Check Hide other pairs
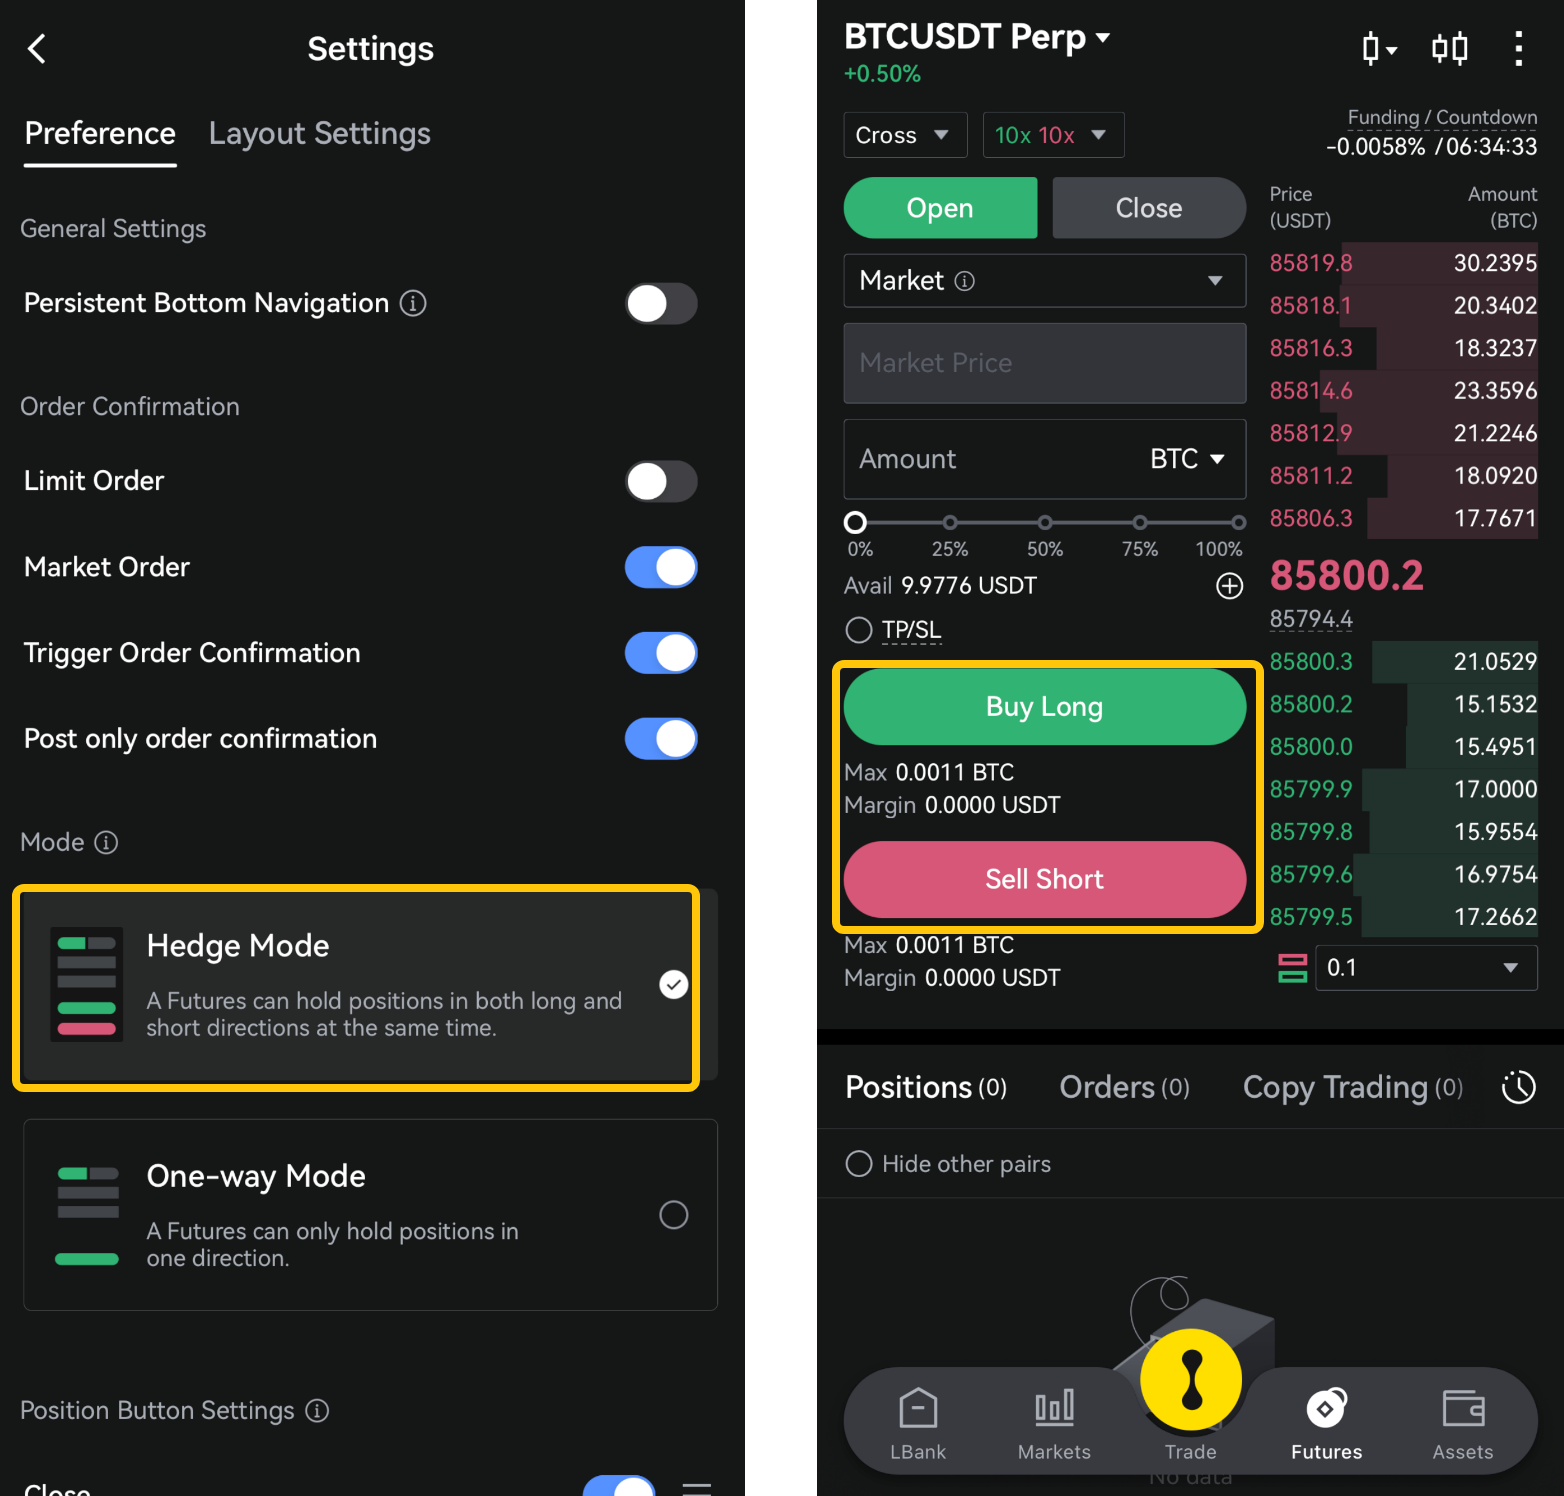The image size is (1564, 1496). tap(859, 1164)
